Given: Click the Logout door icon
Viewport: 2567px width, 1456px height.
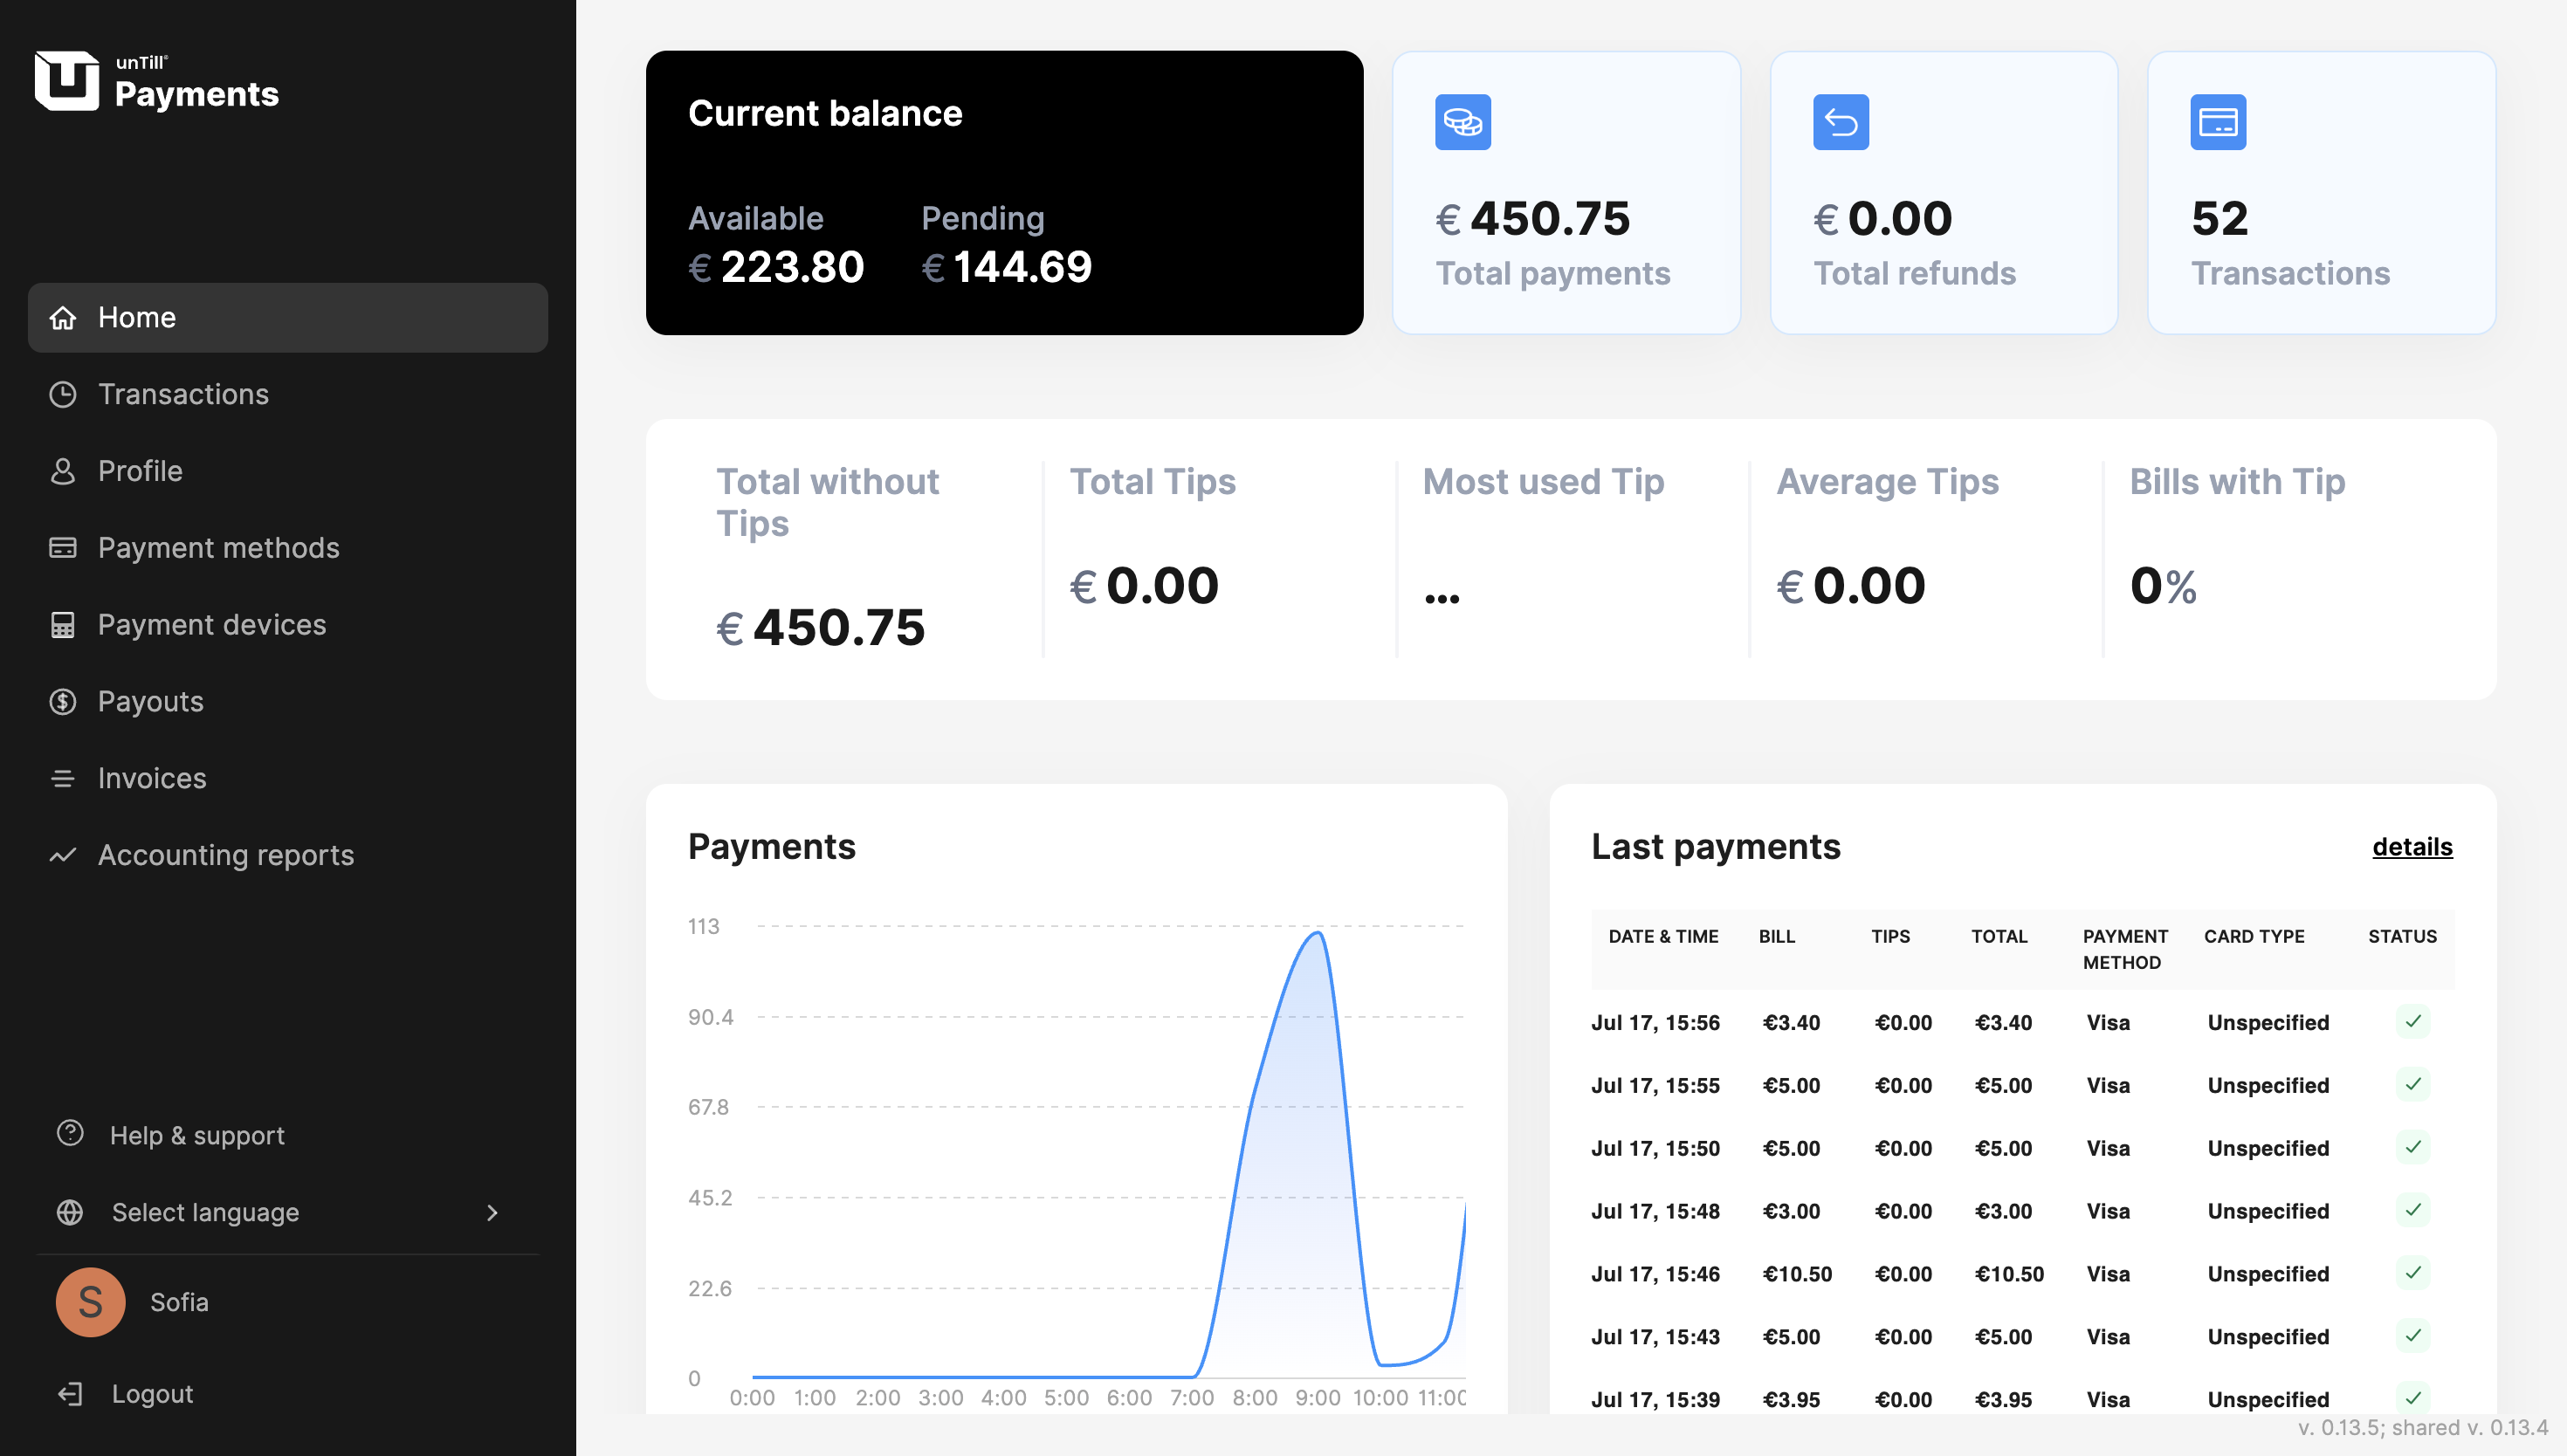Looking at the screenshot, I should [70, 1394].
